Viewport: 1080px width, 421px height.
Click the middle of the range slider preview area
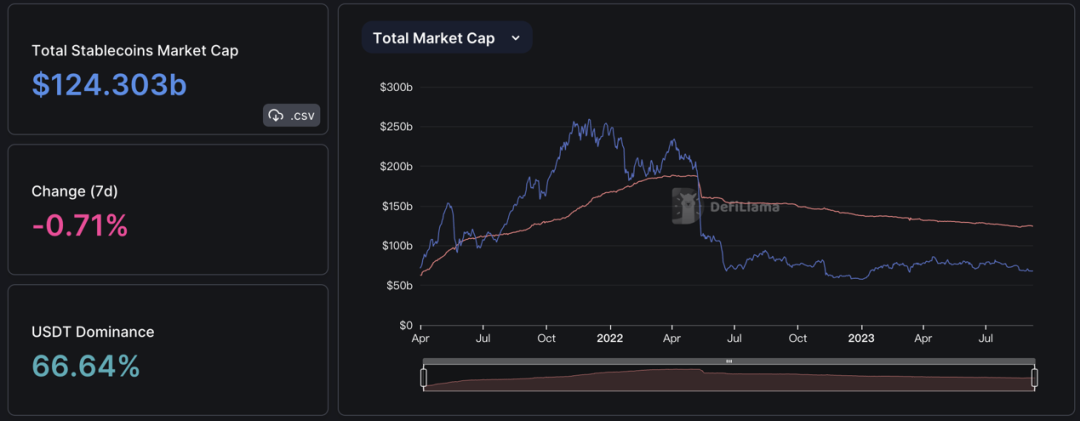point(729,380)
